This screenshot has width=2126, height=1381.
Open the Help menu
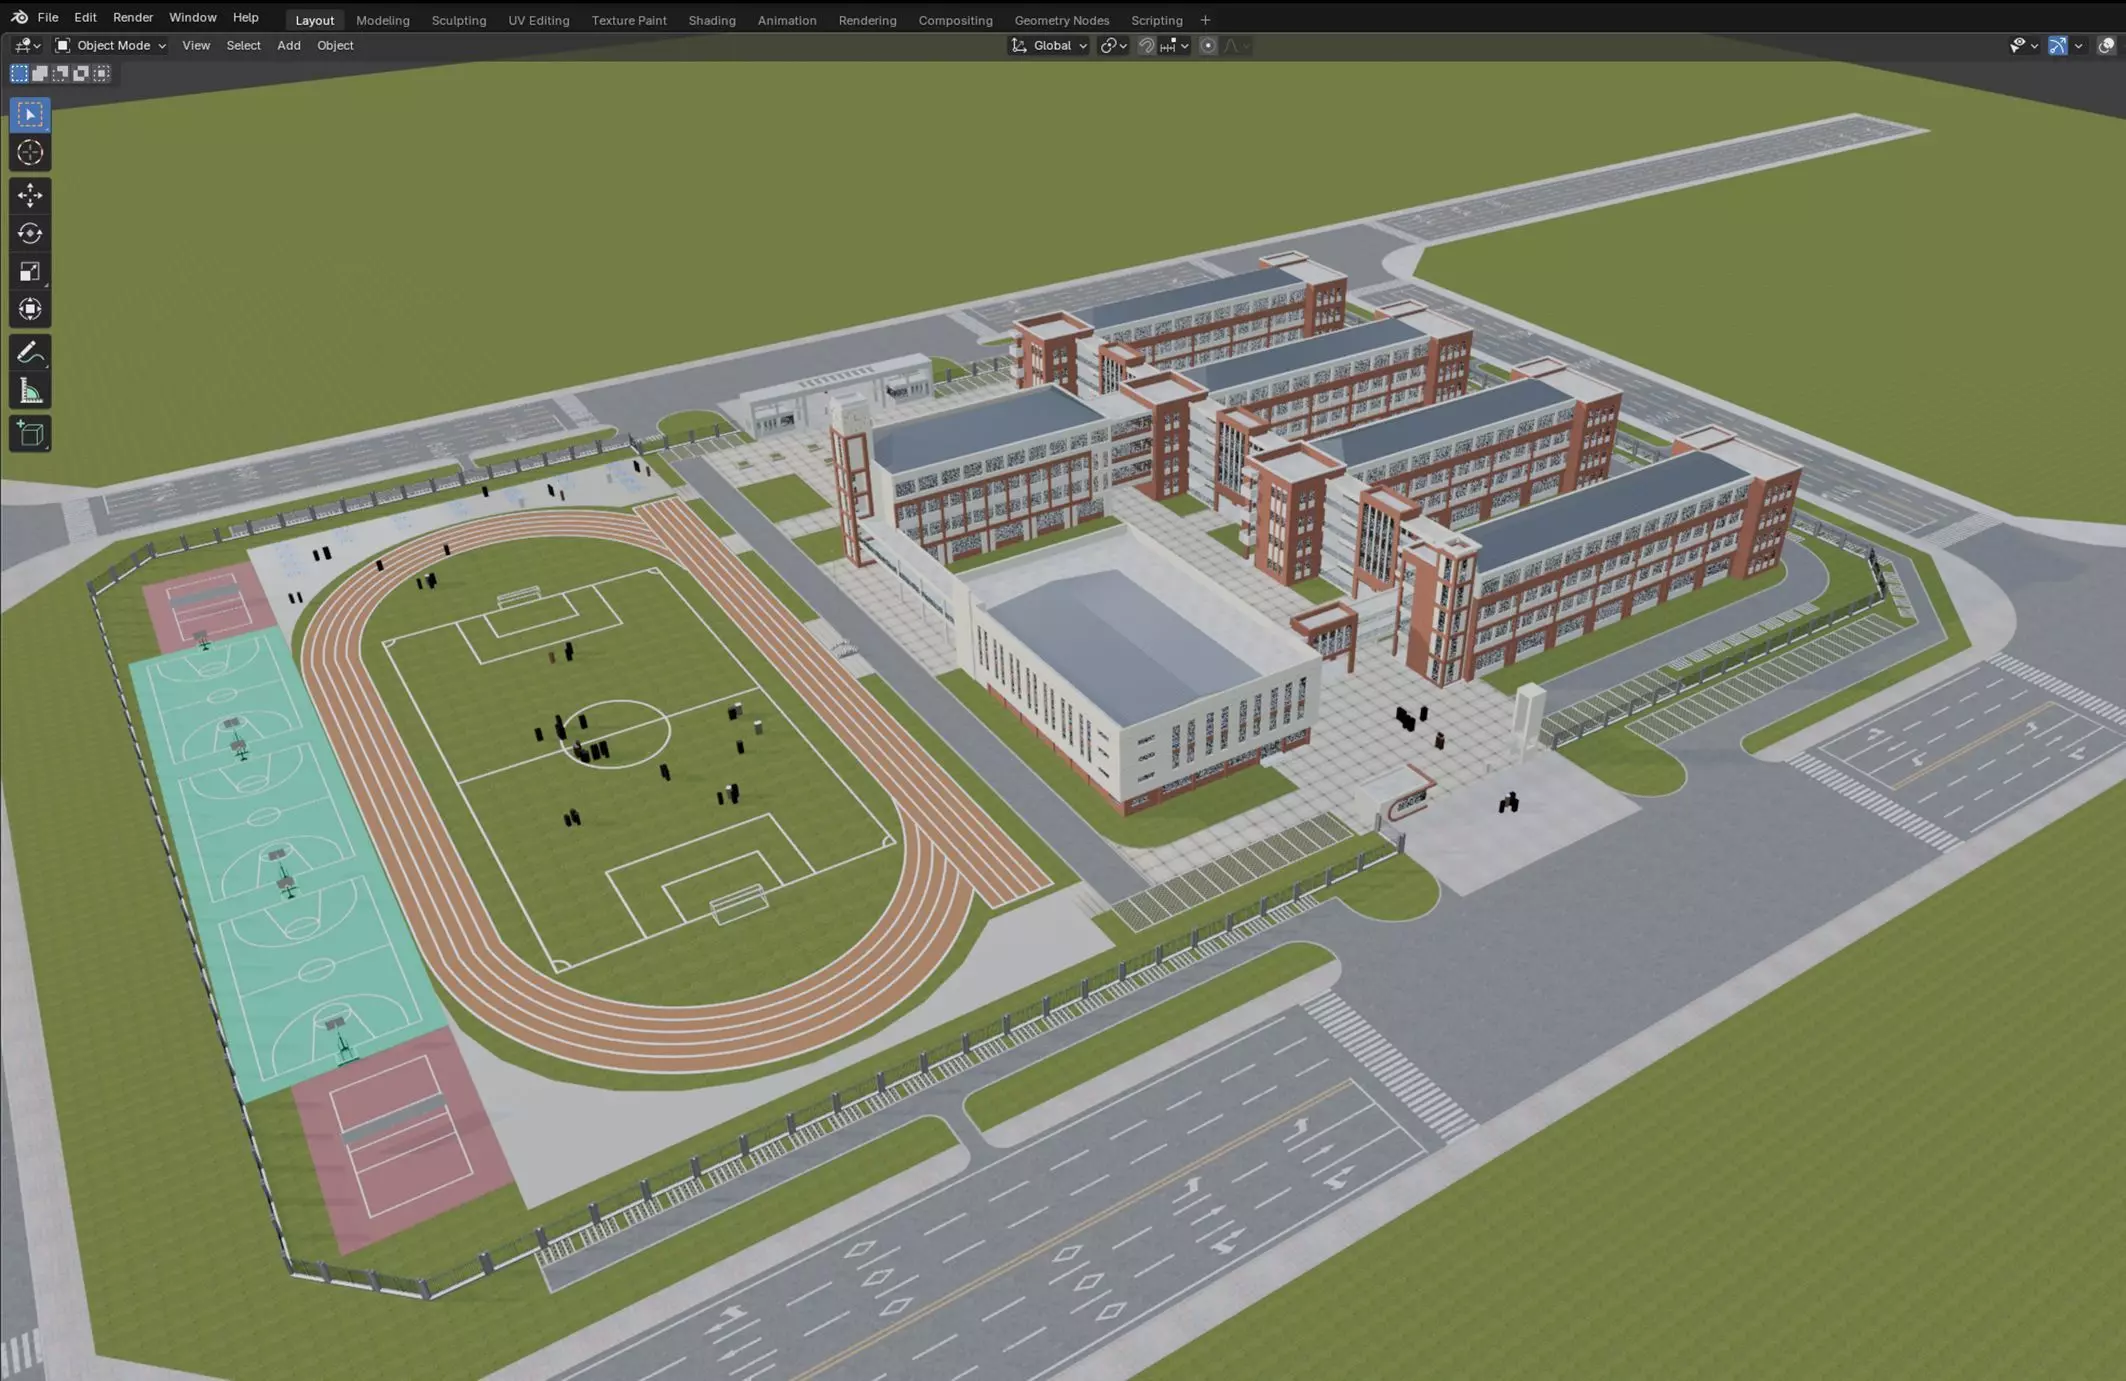(245, 17)
